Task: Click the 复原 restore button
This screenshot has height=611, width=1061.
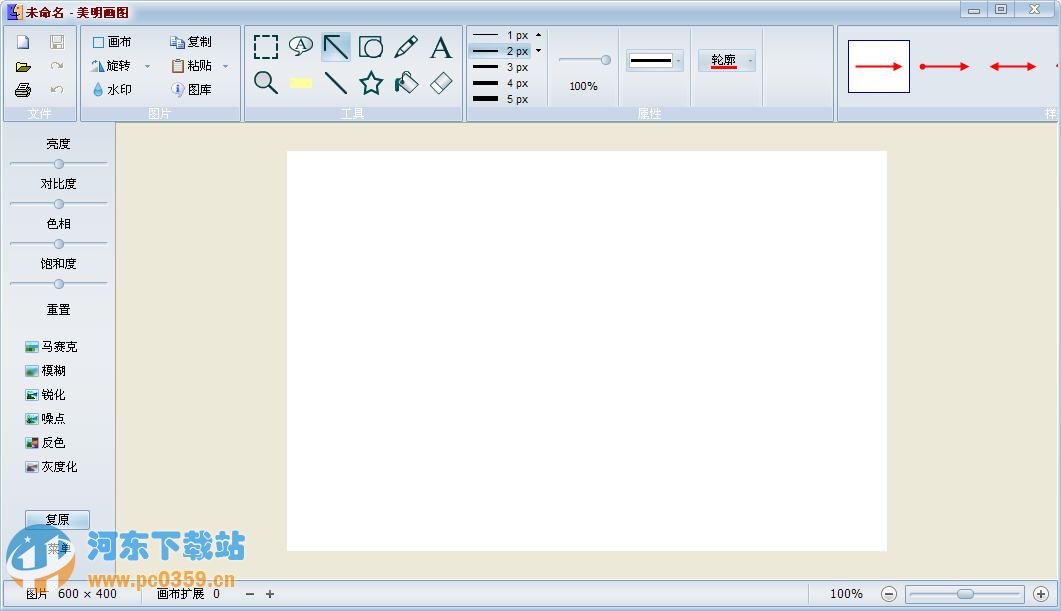Action: tap(58, 520)
